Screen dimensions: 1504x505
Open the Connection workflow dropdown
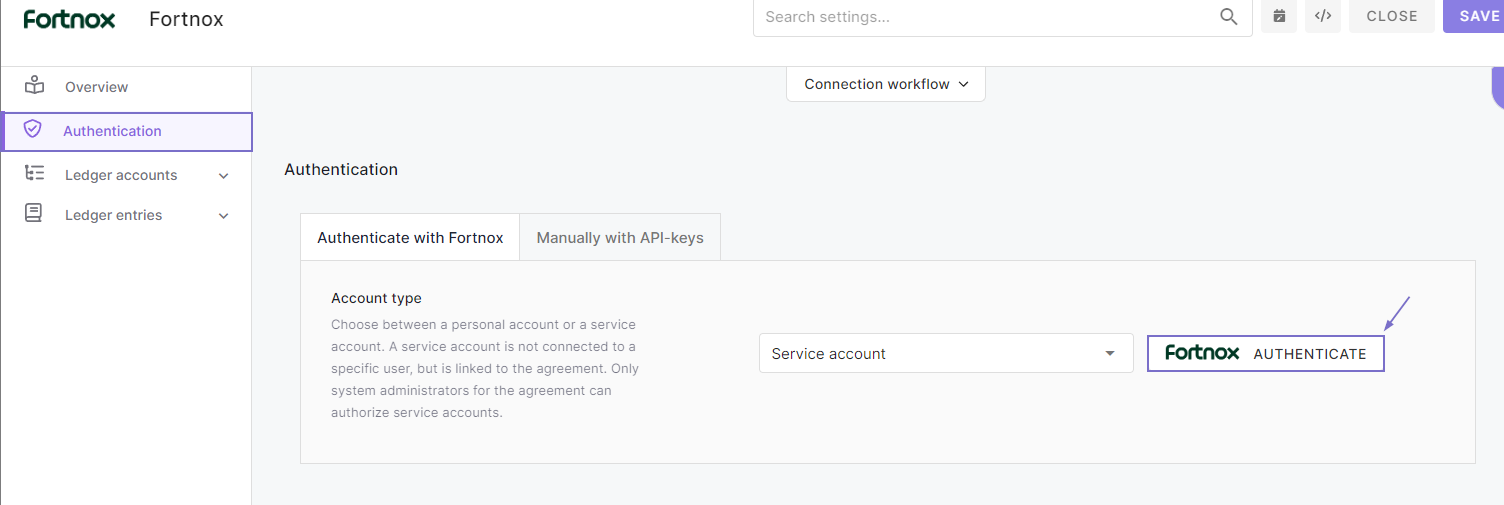(x=886, y=84)
